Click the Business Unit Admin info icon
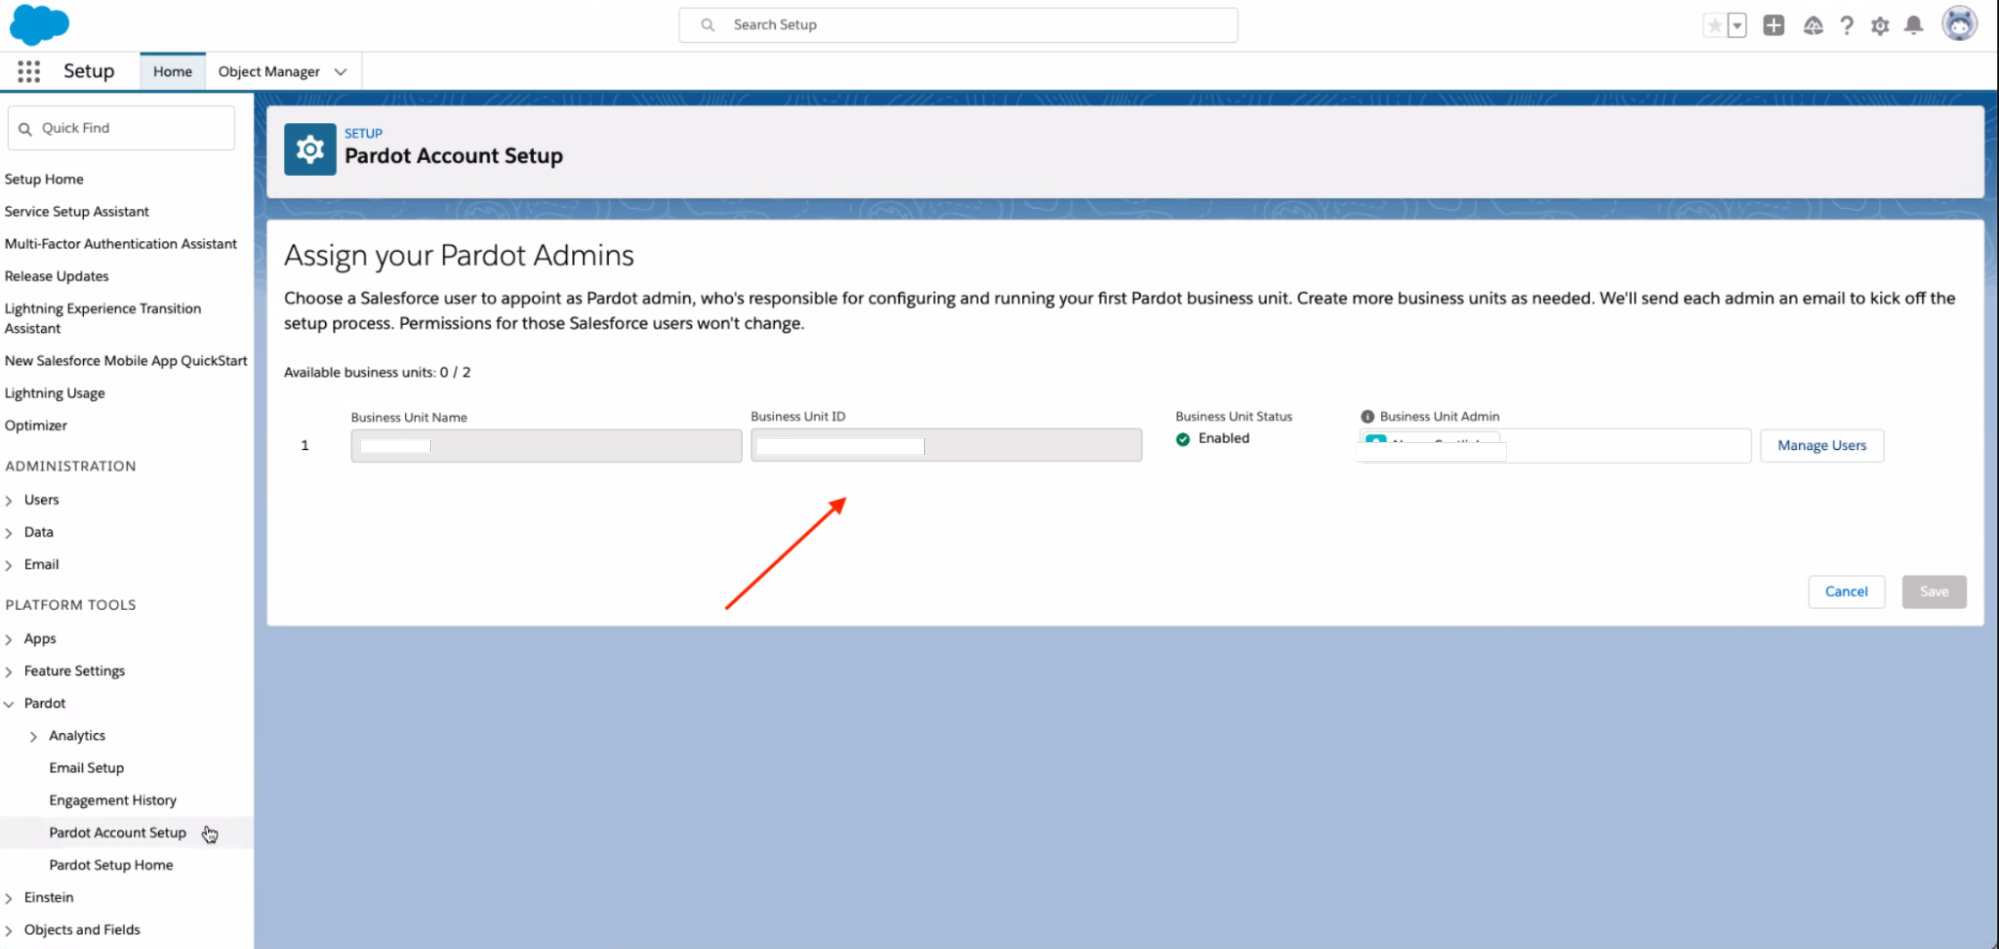 tap(1367, 416)
